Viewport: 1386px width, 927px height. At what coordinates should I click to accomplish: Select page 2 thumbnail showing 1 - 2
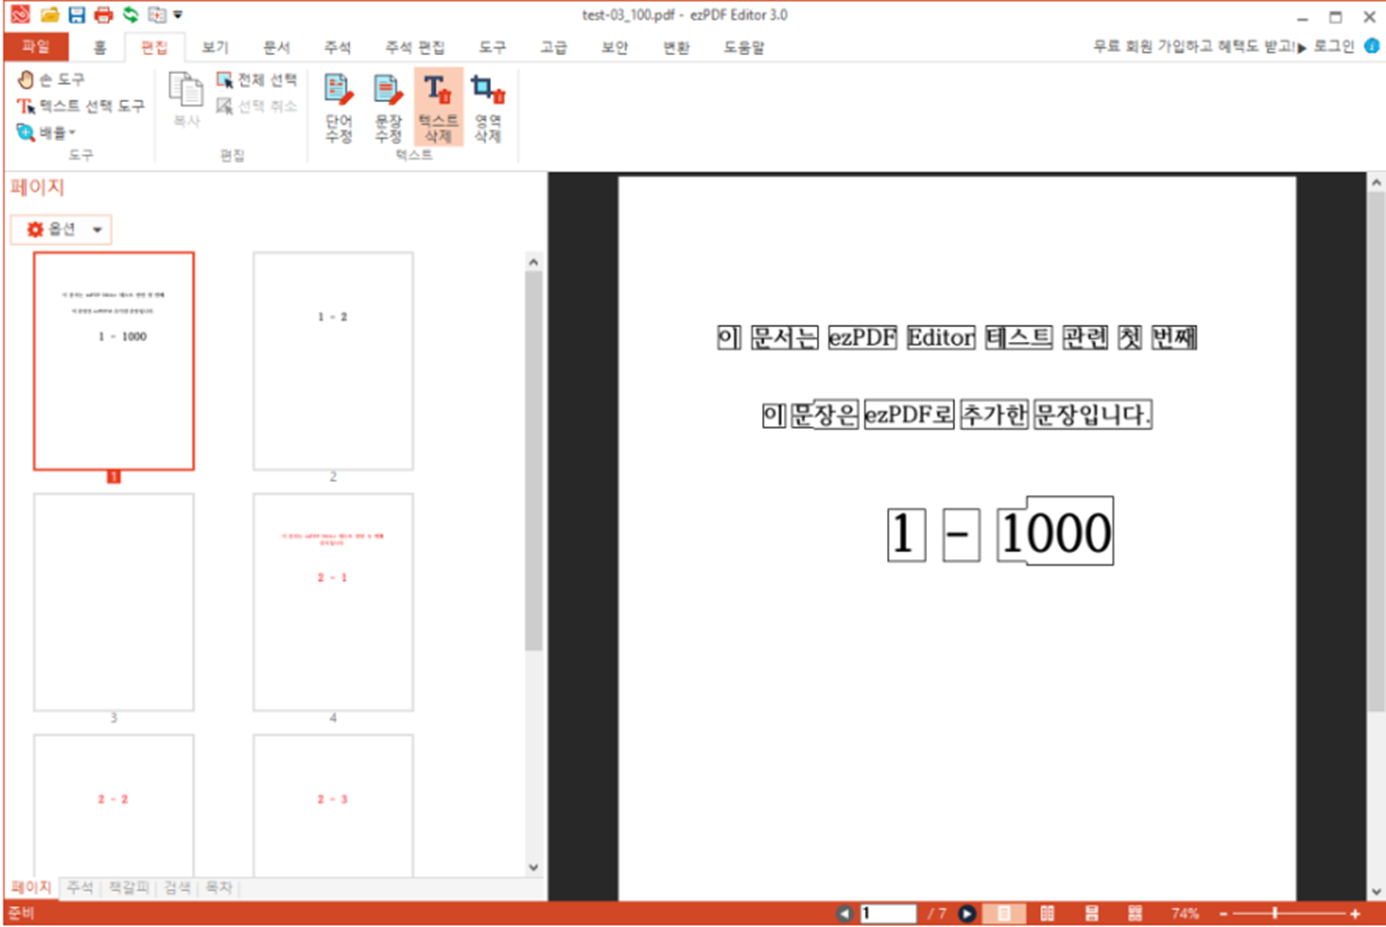coord(333,361)
